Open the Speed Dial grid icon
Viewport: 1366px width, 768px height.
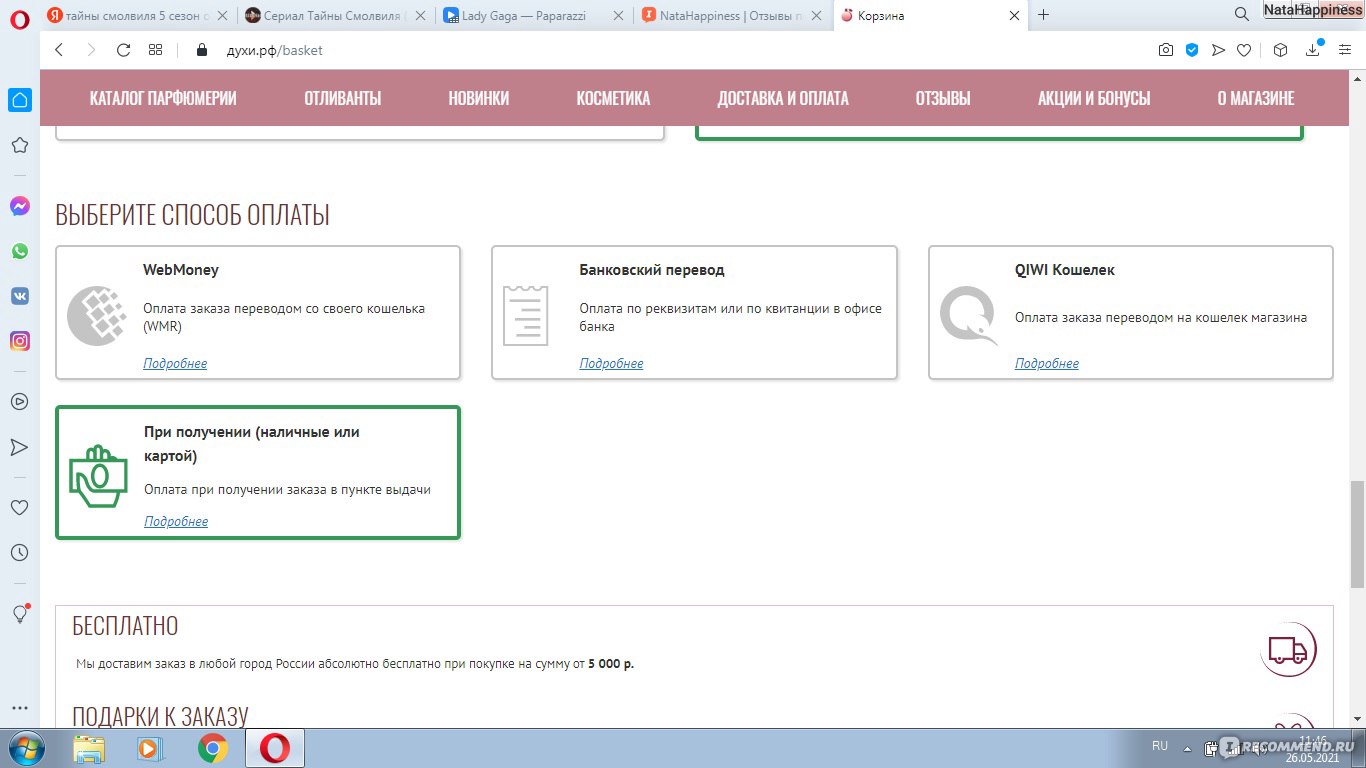[x=155, y=50]
